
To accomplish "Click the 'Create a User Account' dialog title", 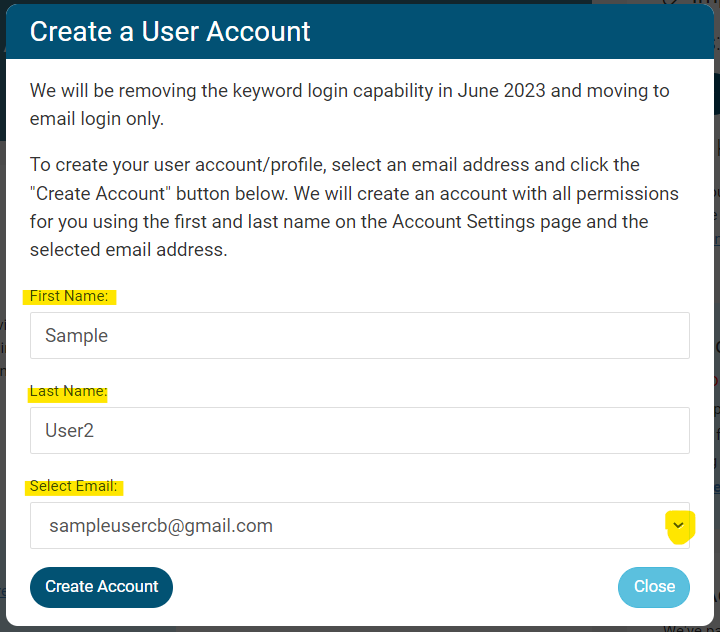I will point(170,32).
